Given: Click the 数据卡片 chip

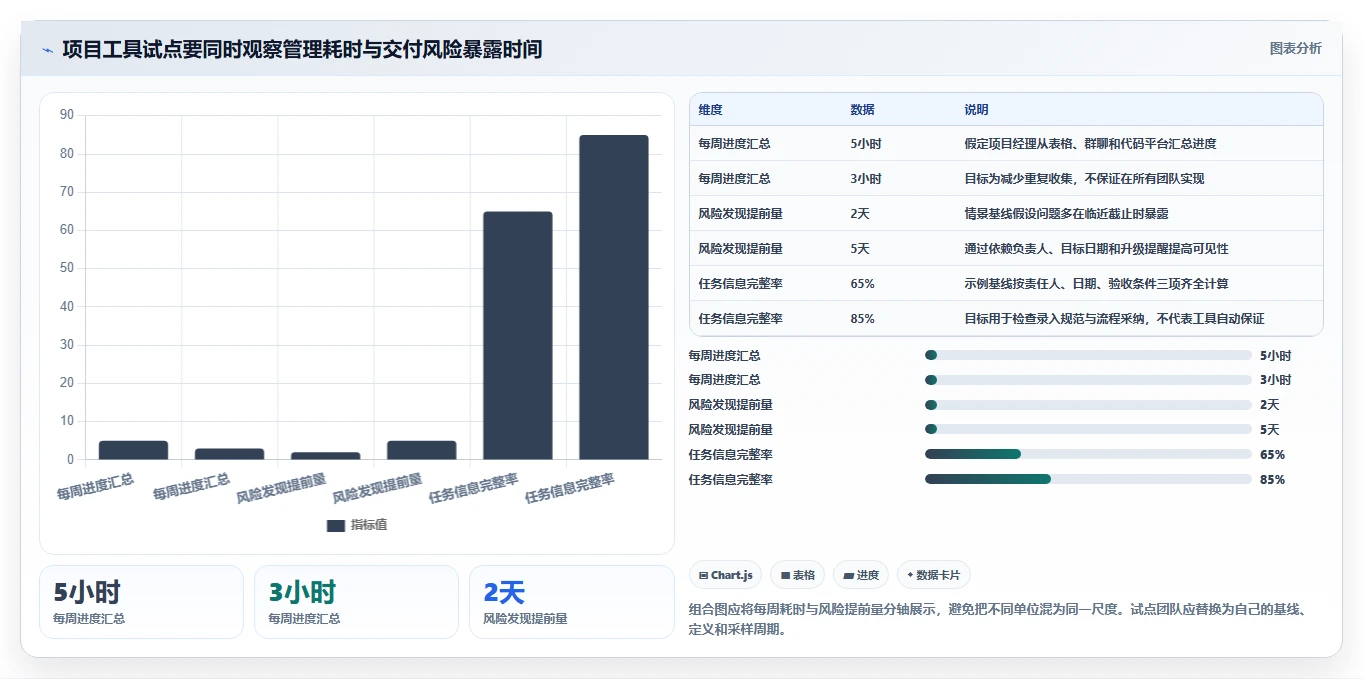Looking at the screenshot, I should click(x=933, y=575).
